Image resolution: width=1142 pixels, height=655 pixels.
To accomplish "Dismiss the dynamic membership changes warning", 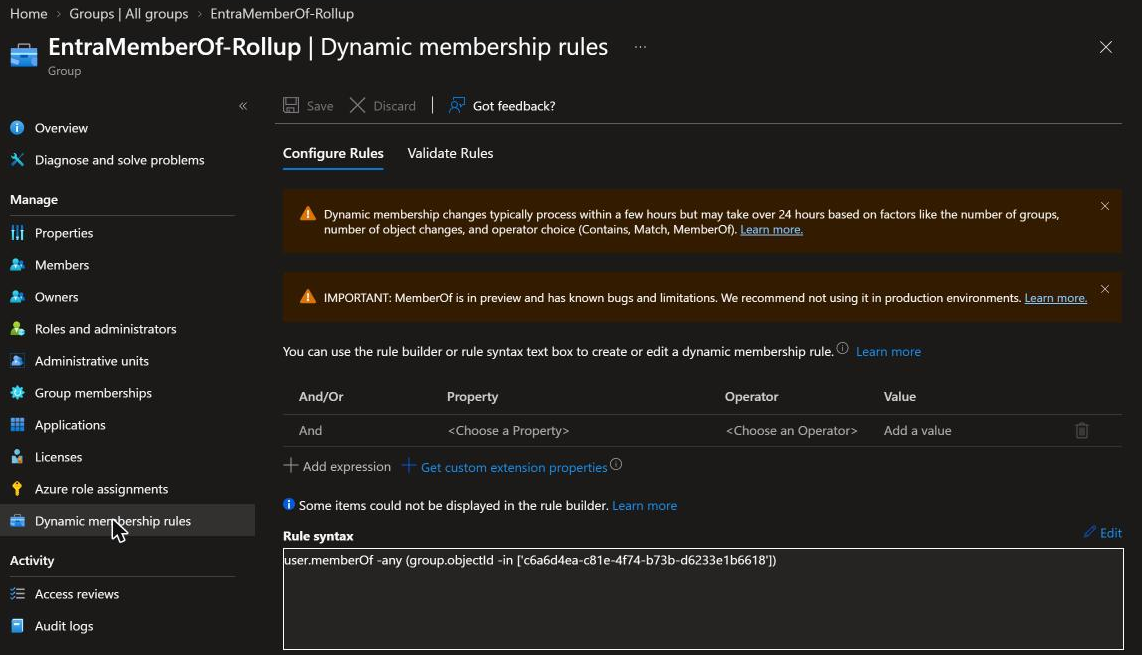I will pos(1105,206).
